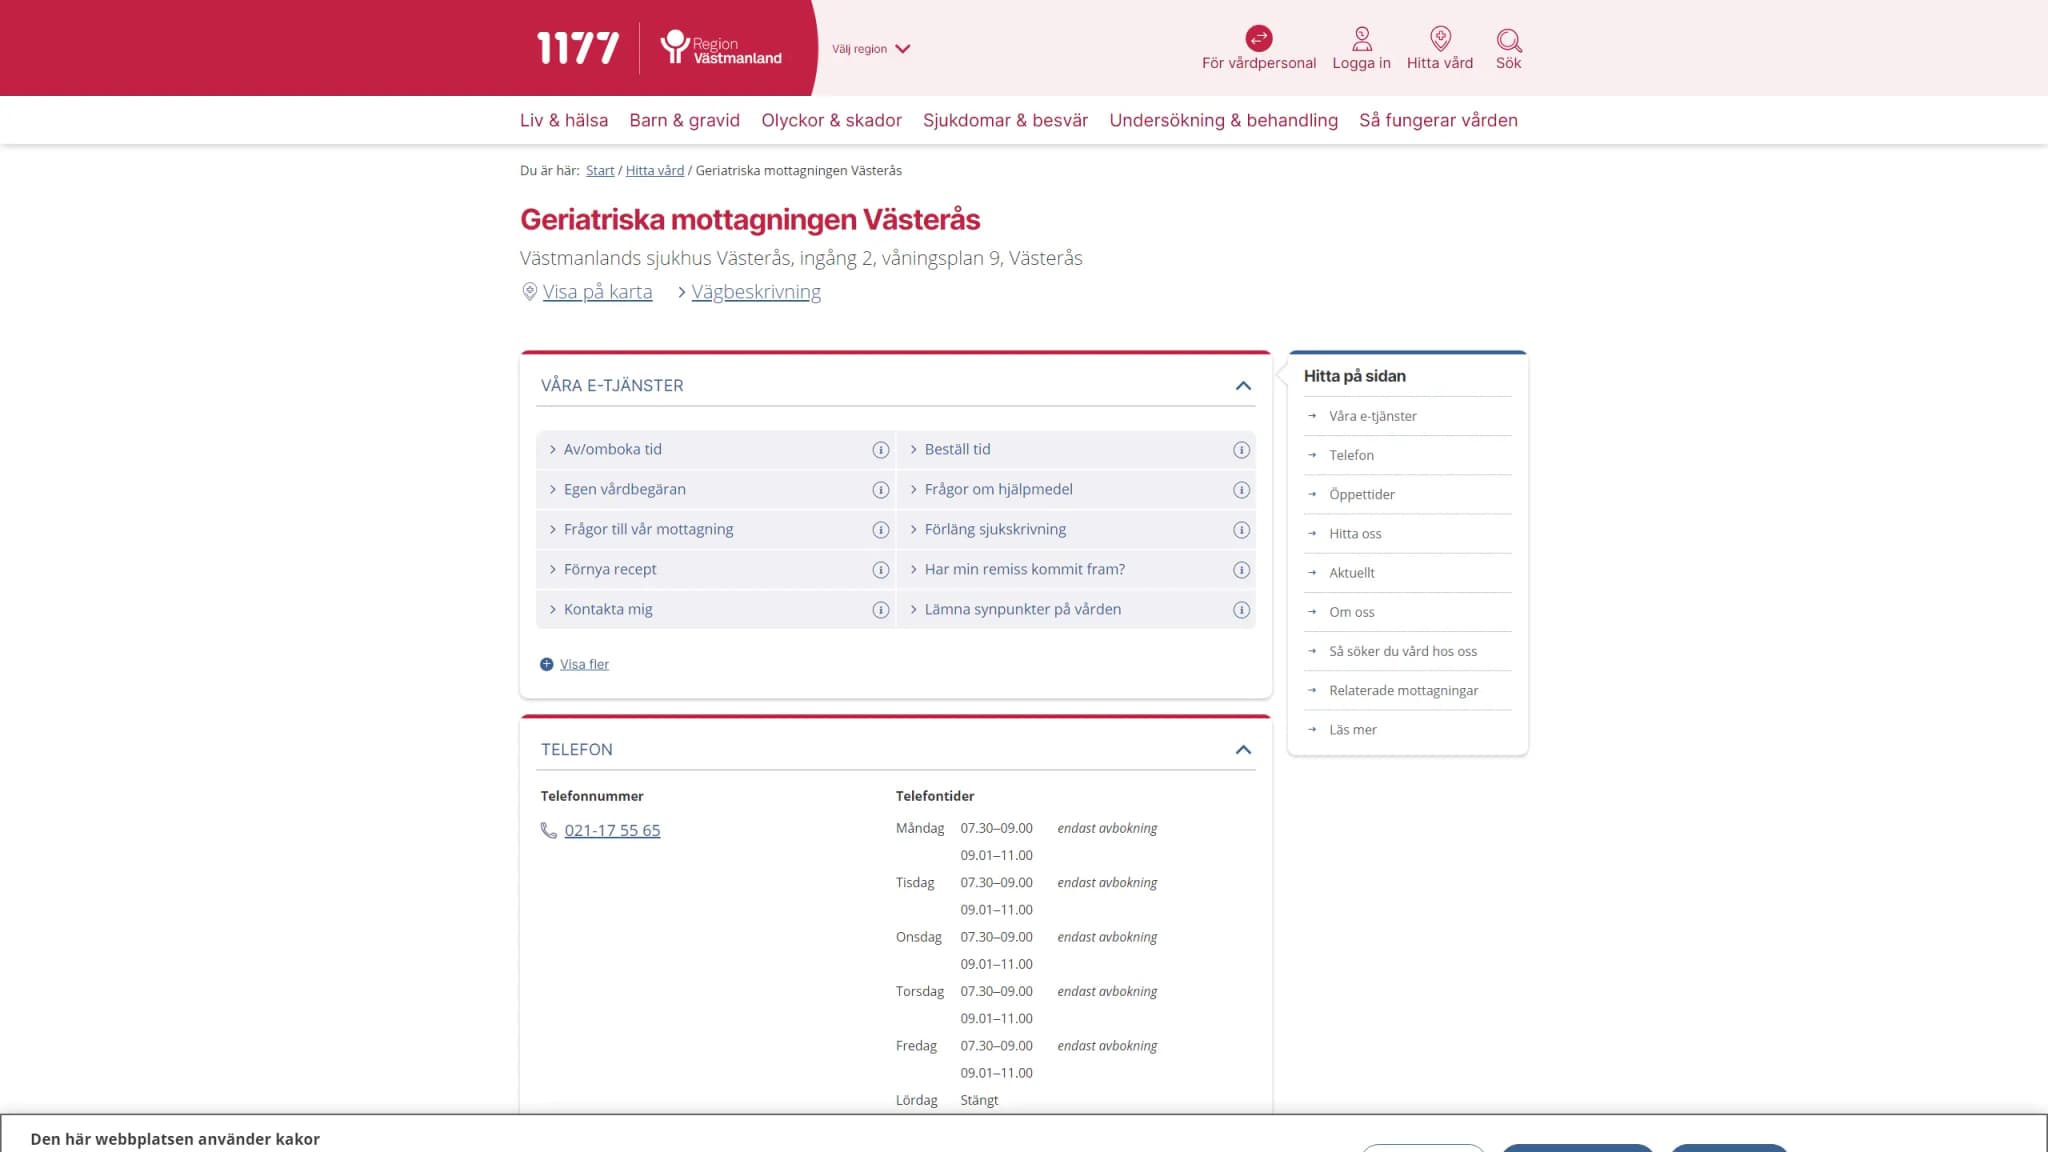
Task: Click the plus icon beside Visa fler
Action: (547, 664)
